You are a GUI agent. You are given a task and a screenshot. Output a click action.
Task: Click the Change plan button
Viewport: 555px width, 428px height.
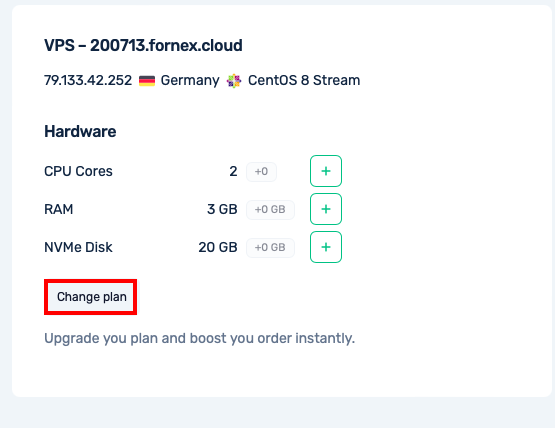[x=91, y=297]
